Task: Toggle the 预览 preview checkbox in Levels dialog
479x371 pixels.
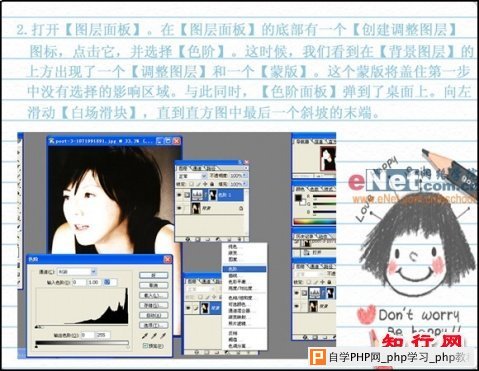Action: click(145, 346)
